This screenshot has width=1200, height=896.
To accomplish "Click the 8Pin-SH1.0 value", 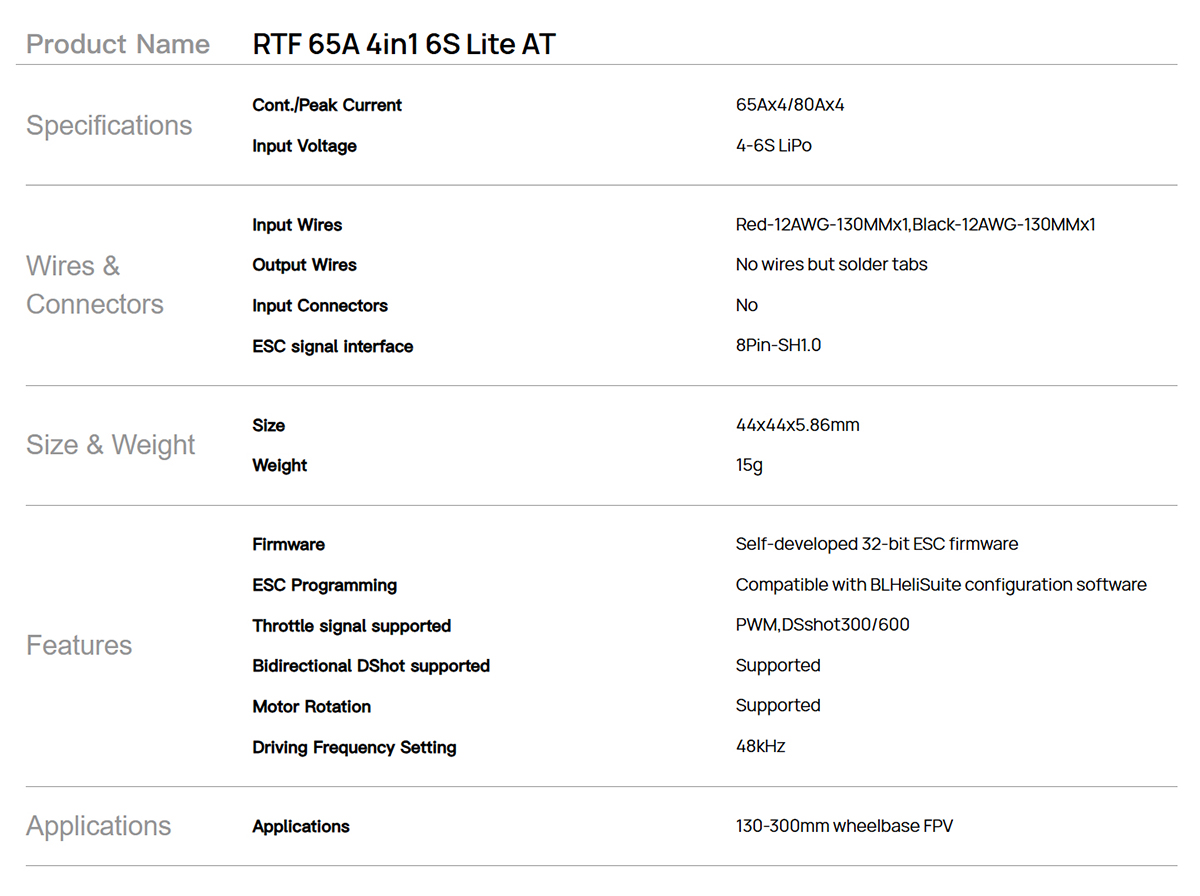I will [x=778, y=346].
